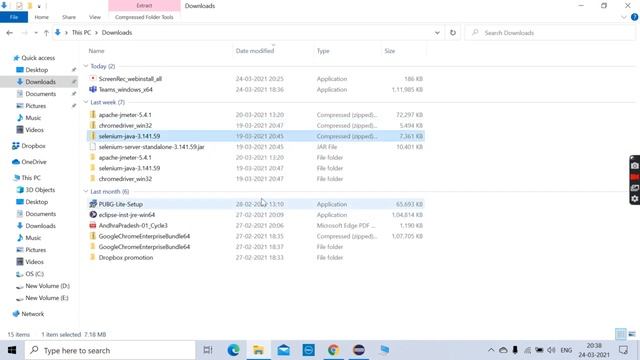
Task: Open the Explorer help icon
Action: [x=634, y=17]
